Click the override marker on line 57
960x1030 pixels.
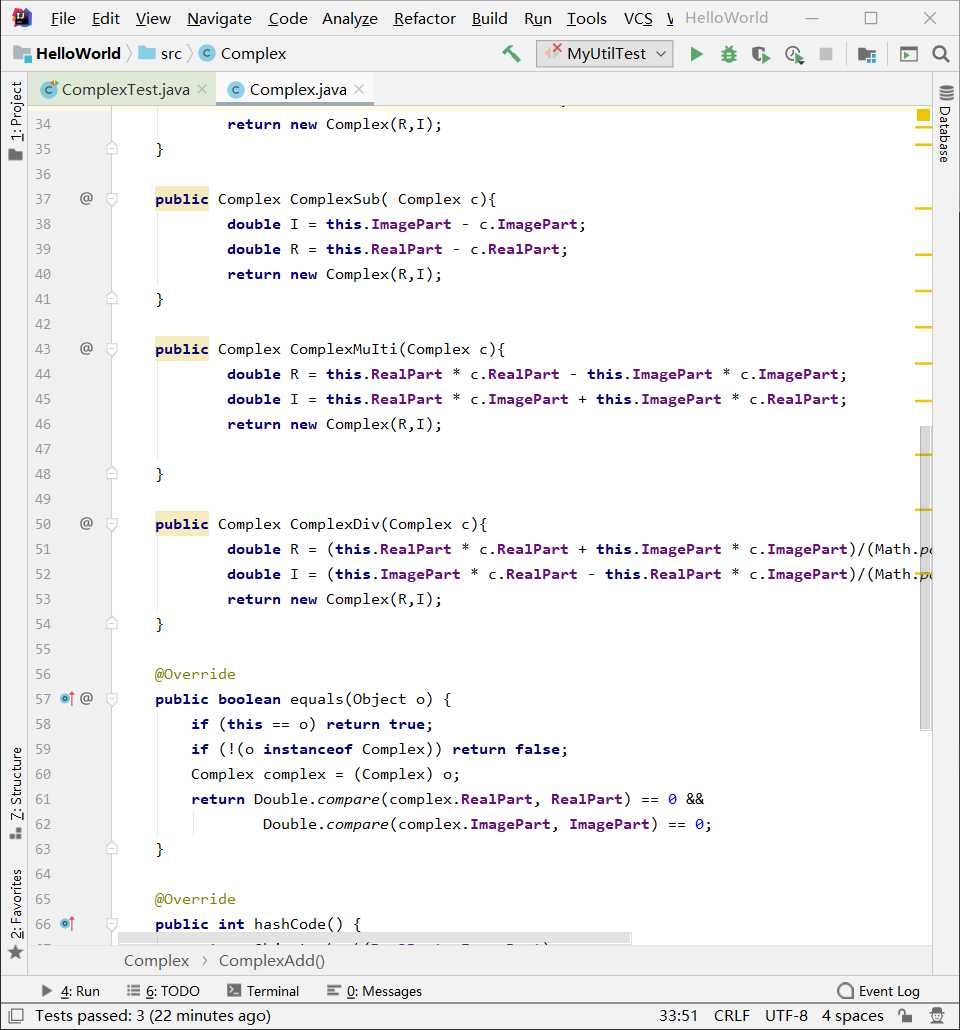tap(67, 698)
